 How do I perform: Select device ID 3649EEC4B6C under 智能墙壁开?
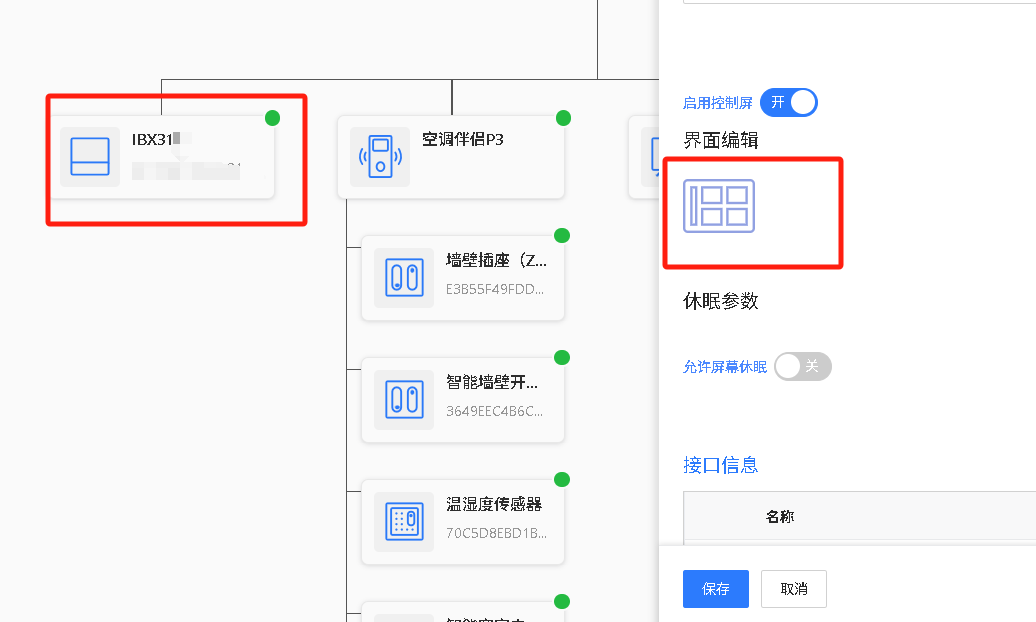(x=496, y=411)
